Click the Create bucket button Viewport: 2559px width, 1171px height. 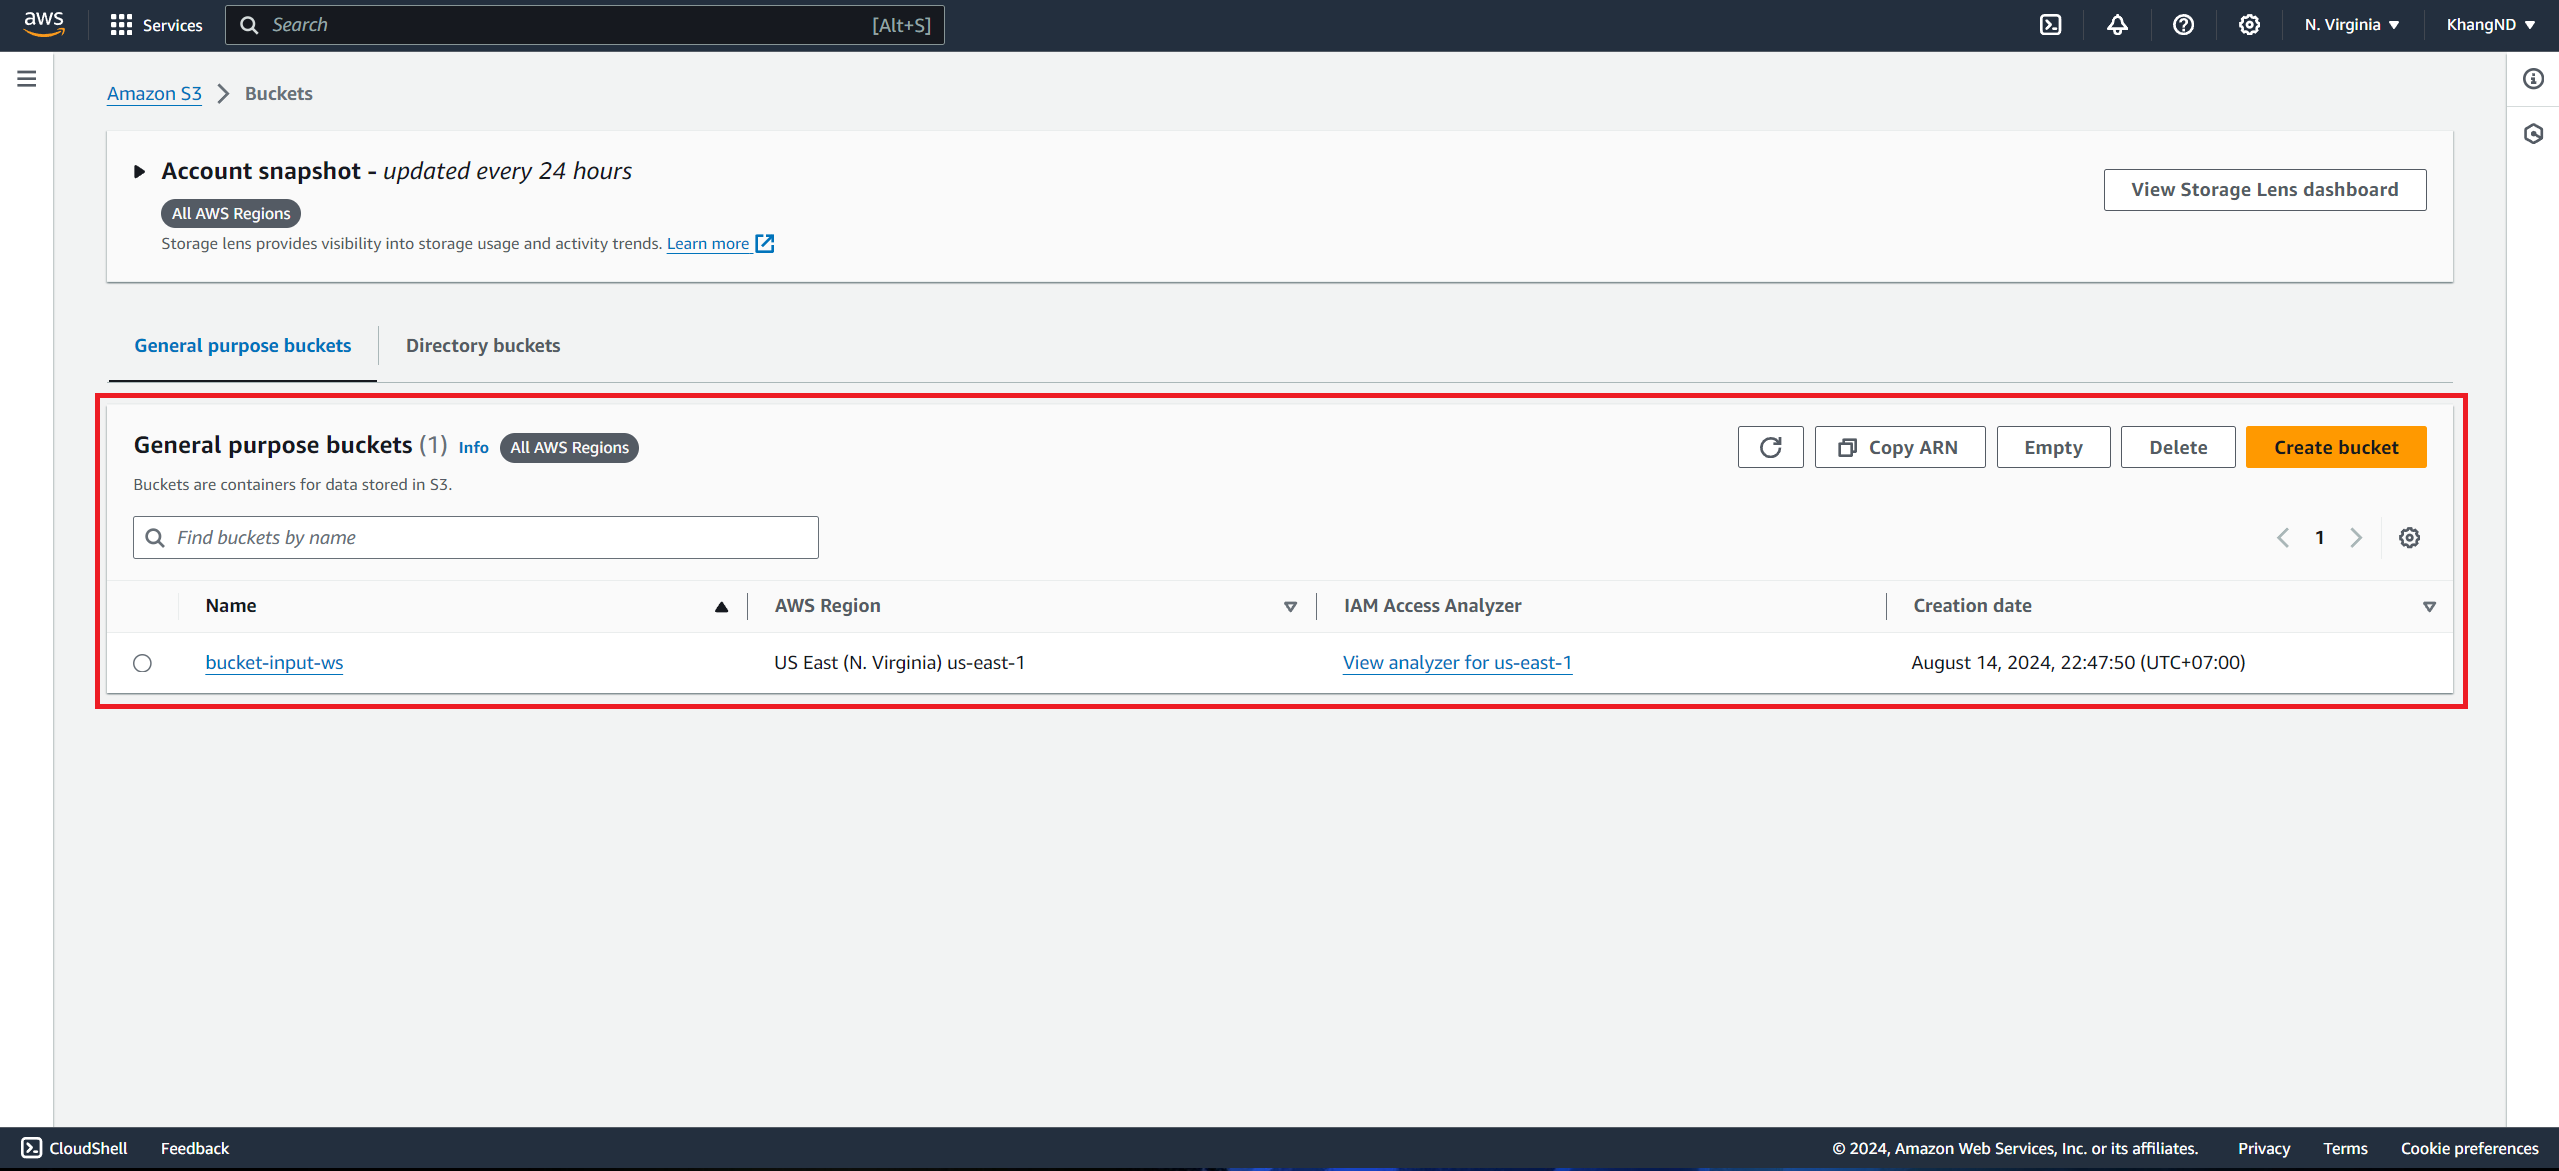[2336, 447]
